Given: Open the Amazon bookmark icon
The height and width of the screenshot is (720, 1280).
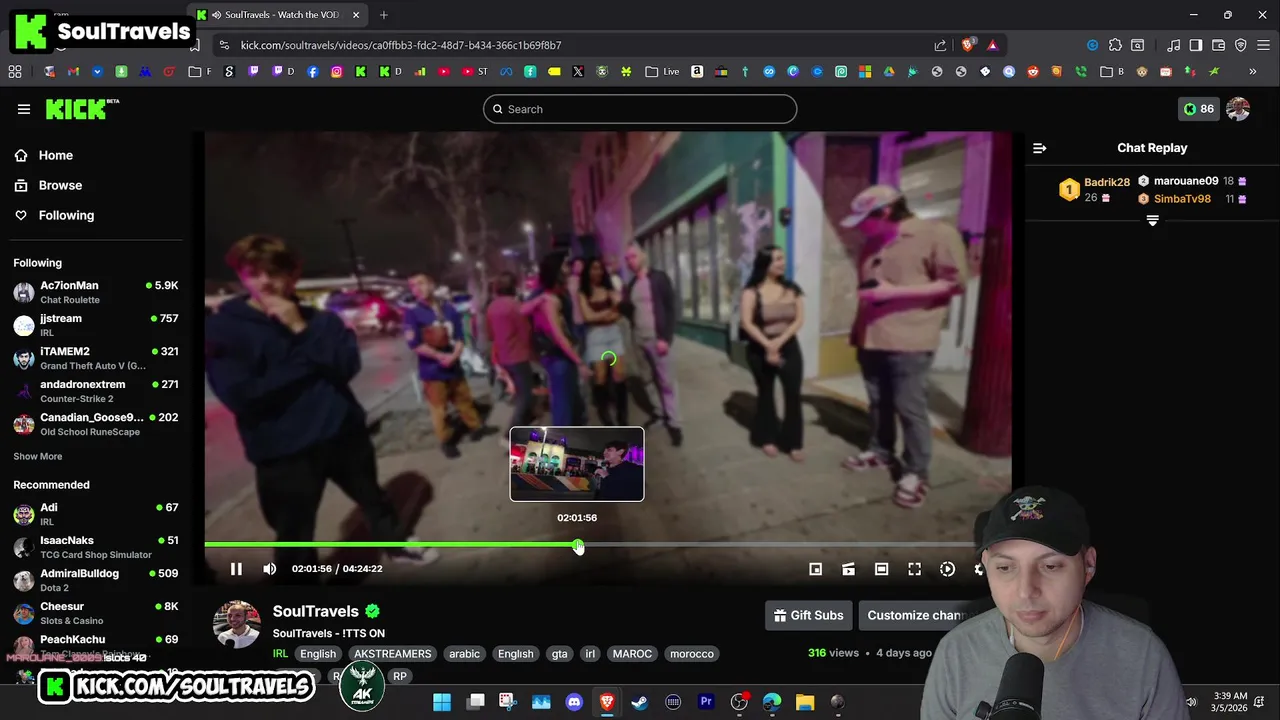Looking at the screenshot, I should [697, 72].
